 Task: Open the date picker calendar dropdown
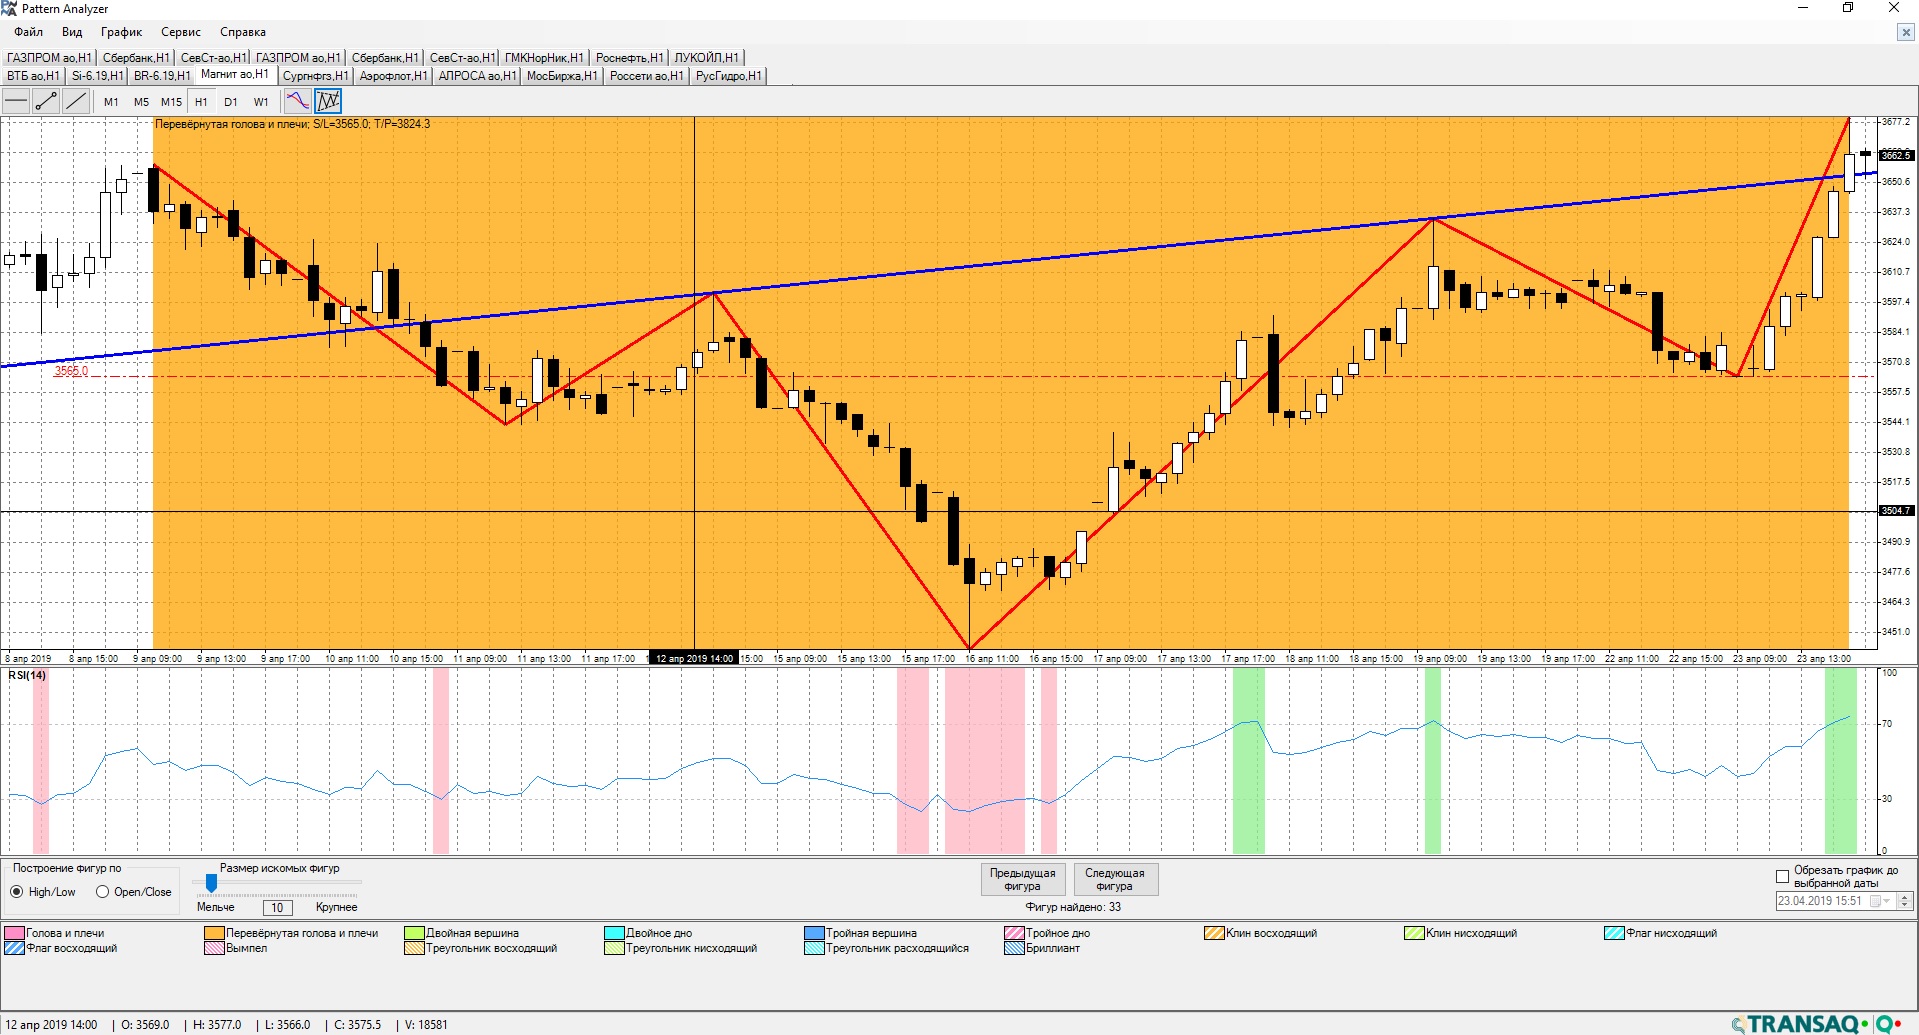[1880, 901]
